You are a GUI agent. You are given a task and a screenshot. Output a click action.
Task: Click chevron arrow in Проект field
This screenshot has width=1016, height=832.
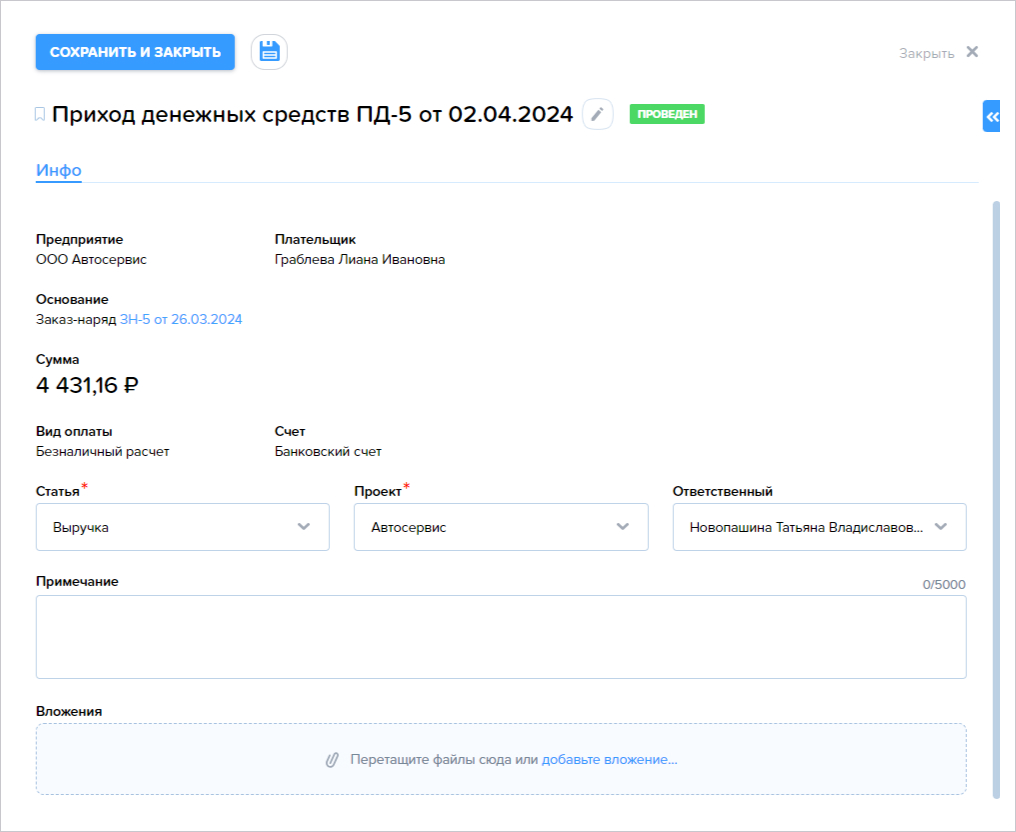click(622, 527)
